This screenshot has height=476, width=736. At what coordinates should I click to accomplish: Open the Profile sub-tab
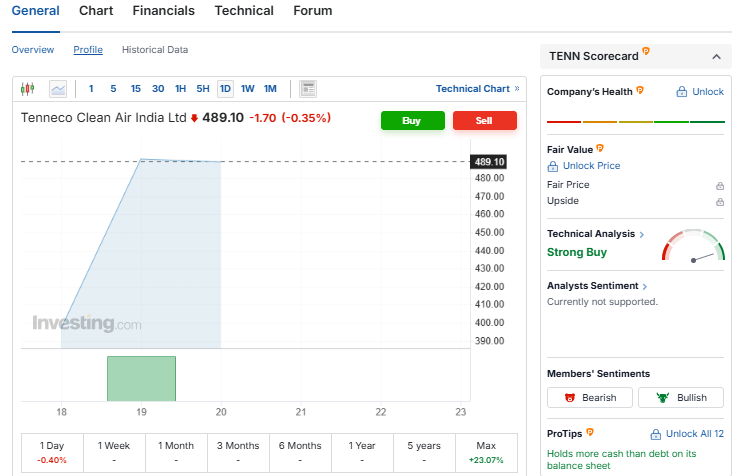[88, 50]
